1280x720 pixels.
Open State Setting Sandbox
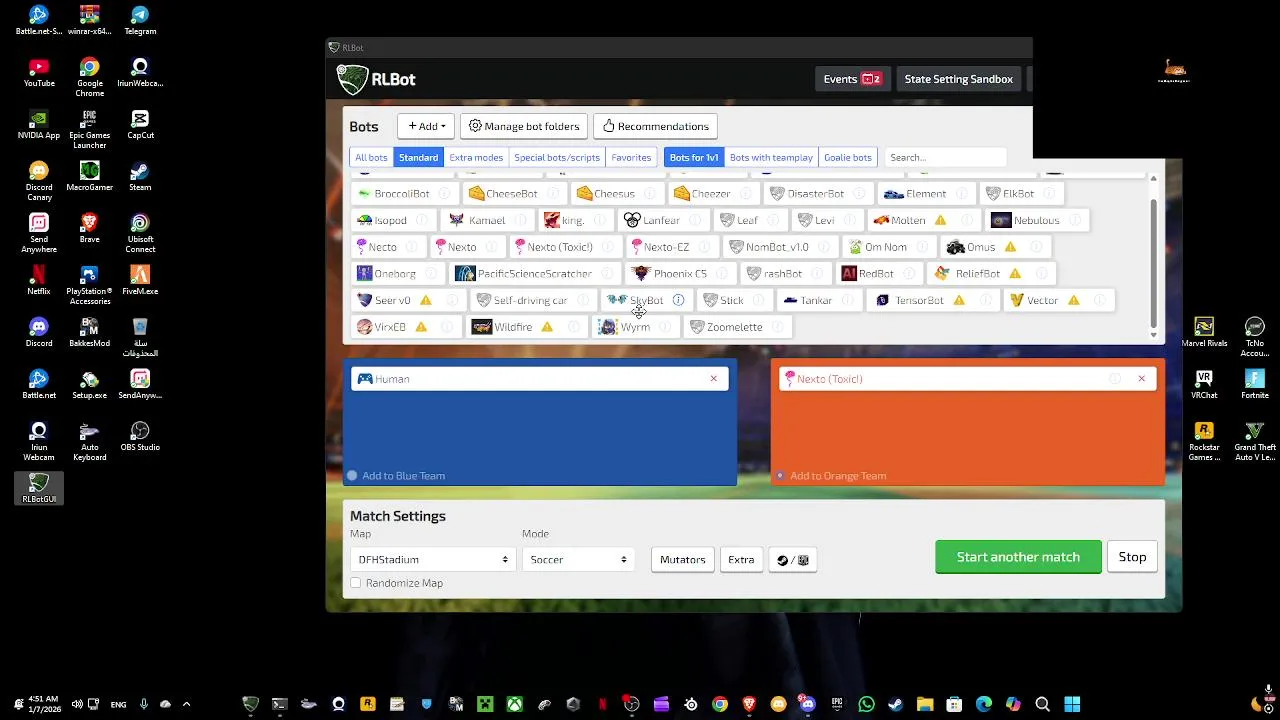(x=958, y=79)
